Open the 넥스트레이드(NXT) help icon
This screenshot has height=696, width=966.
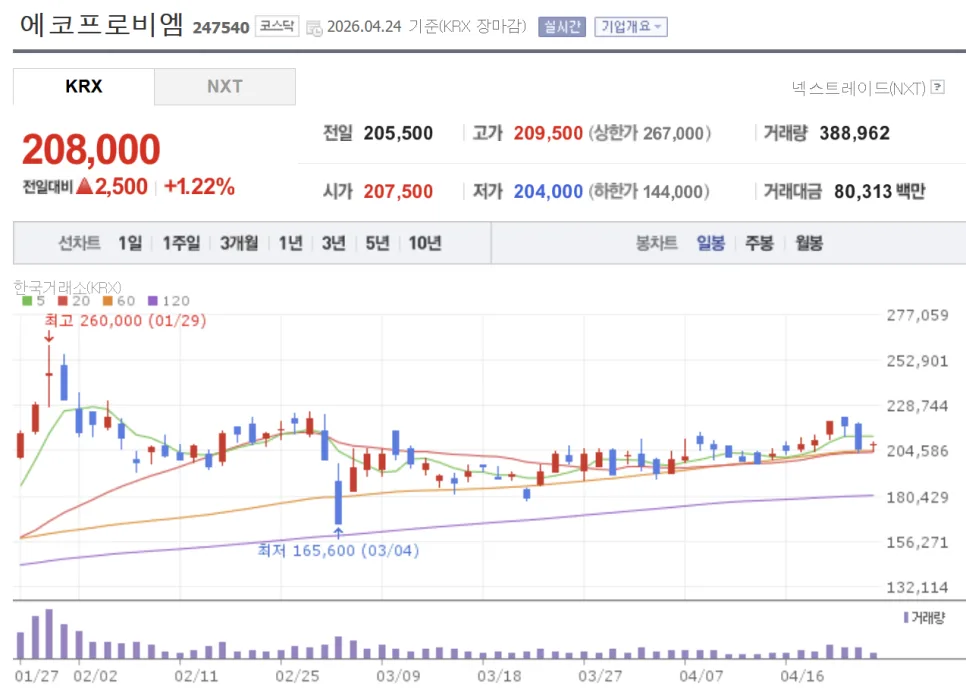point(938,87)
